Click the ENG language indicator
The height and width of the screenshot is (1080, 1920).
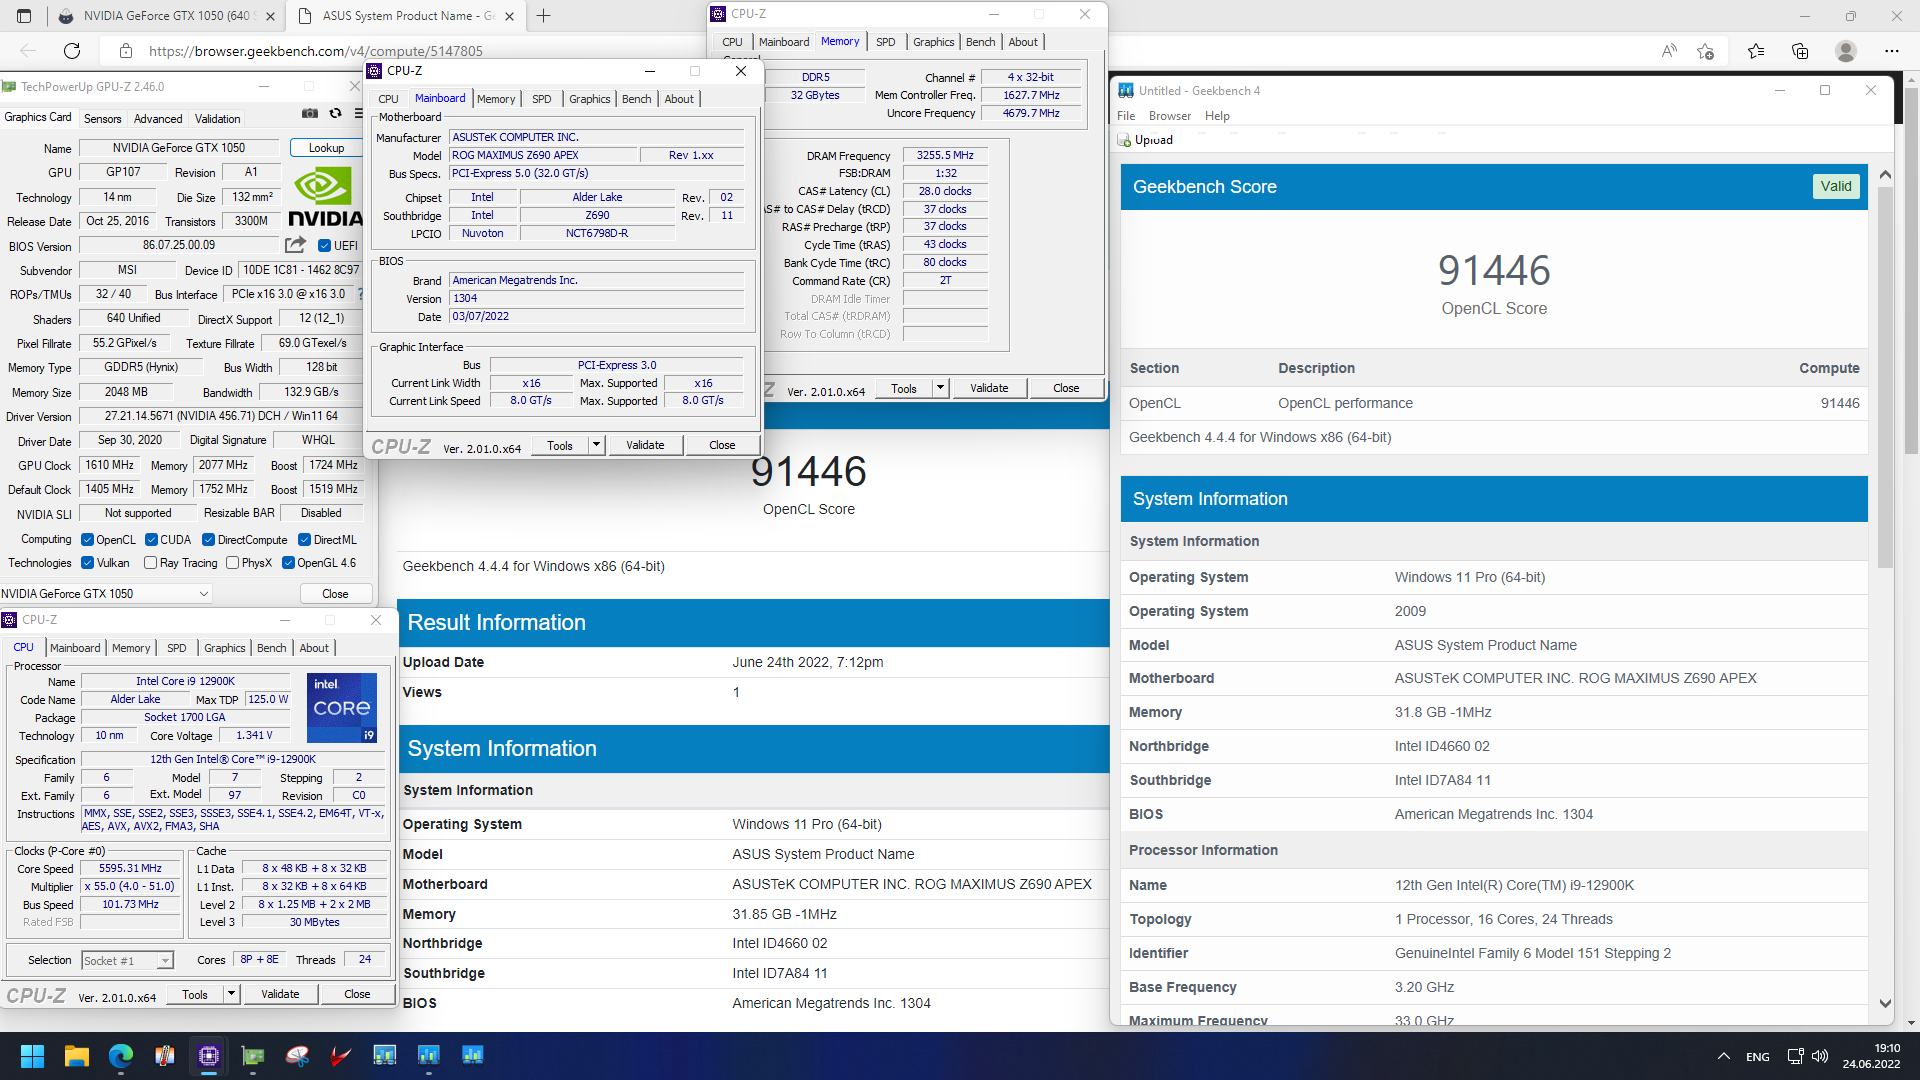click(1757, 1056)
